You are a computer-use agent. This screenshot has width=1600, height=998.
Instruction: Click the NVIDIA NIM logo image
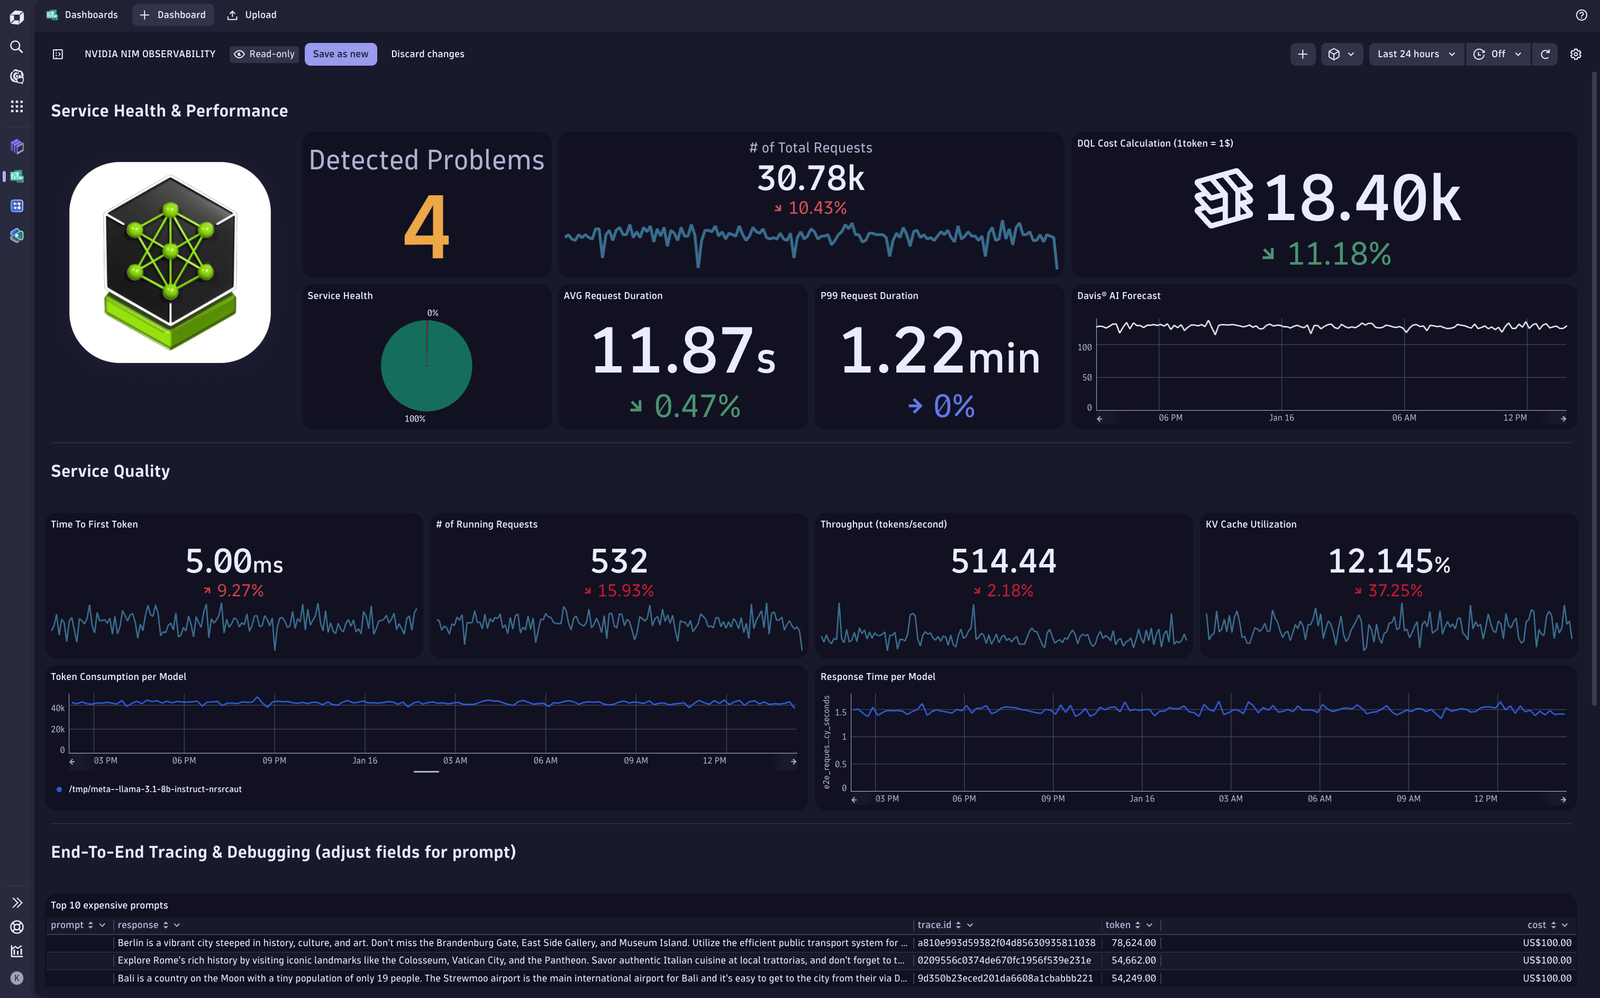point(170,262)
